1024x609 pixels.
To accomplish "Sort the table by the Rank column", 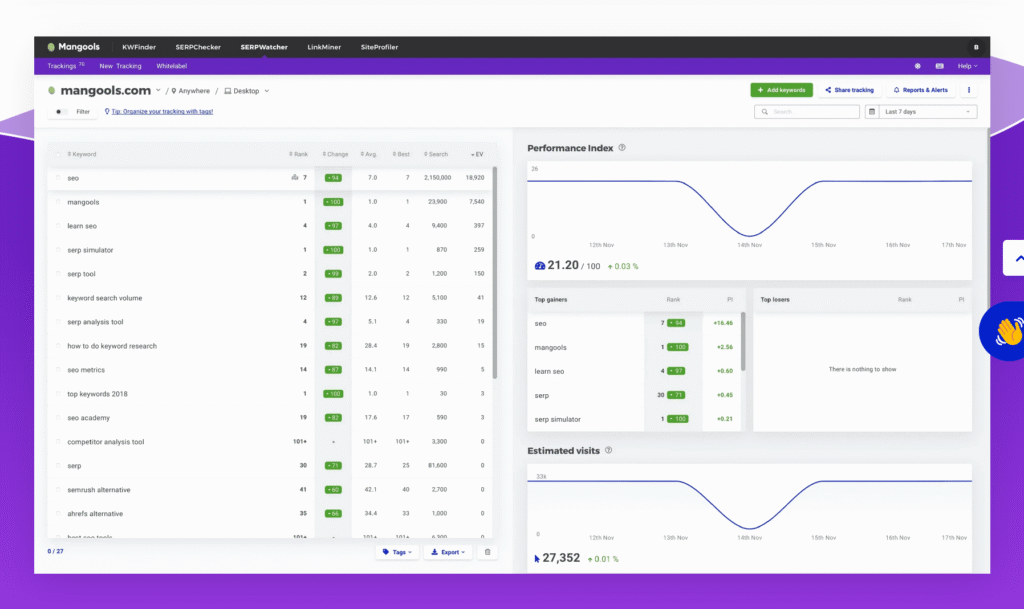I will [x=298, y=154].
